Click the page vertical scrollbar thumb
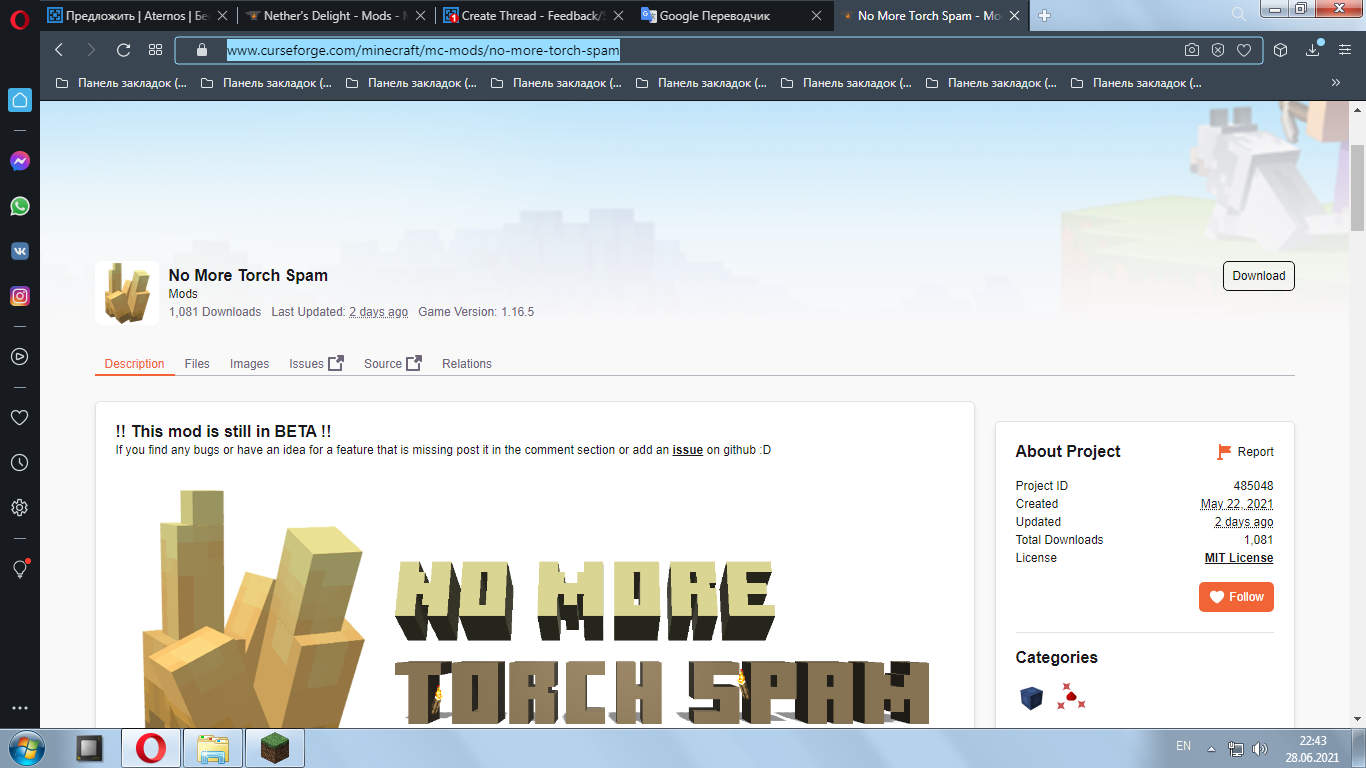Image resolution: width=1366 pixels, height=768 pixels. (x=1358, y=188)
